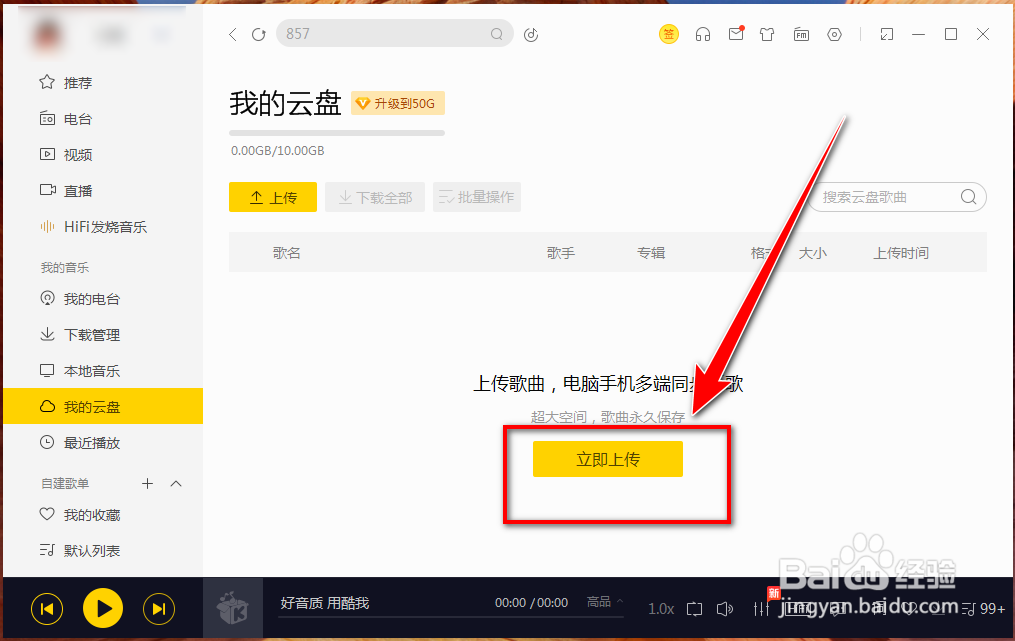
Task: Click the yellow 签 sign-in badge icon
Action: [x=668, y=34]
